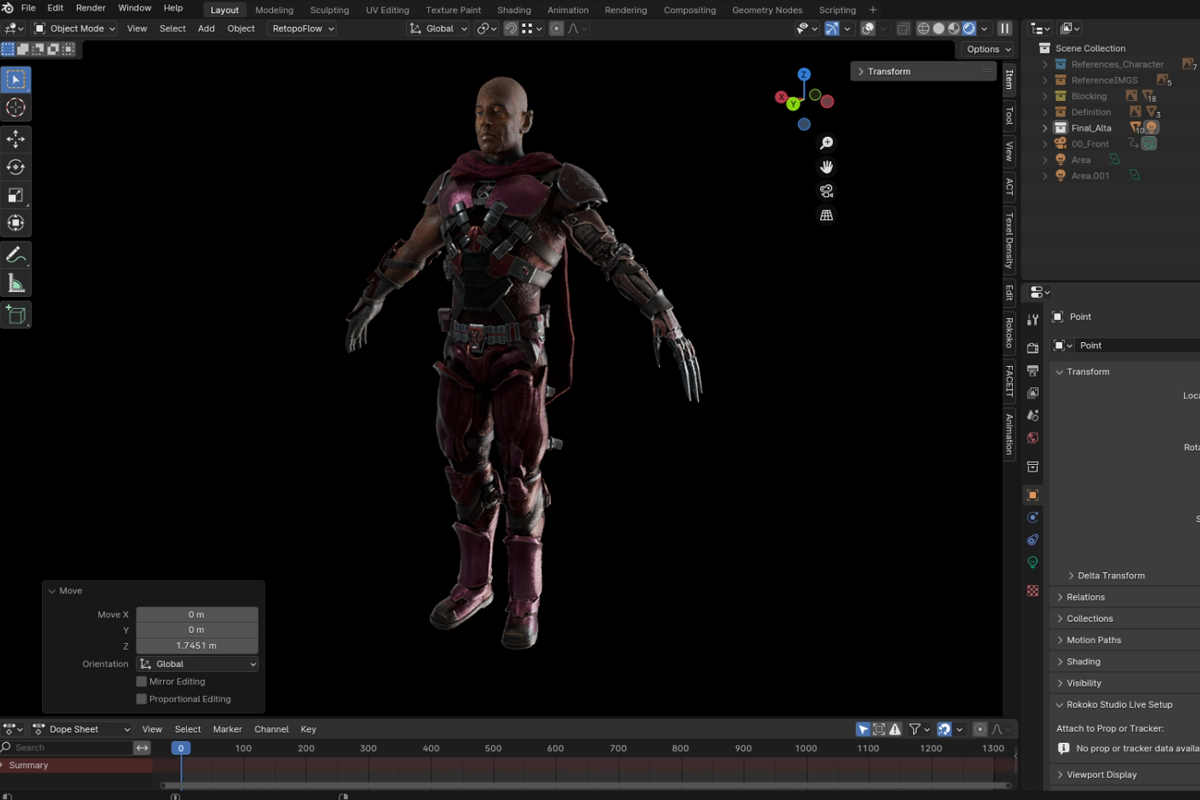The image size is (1200, 800).
Task: Switch to the Sculpting workspace tab
Action: [x=329, y=10]
